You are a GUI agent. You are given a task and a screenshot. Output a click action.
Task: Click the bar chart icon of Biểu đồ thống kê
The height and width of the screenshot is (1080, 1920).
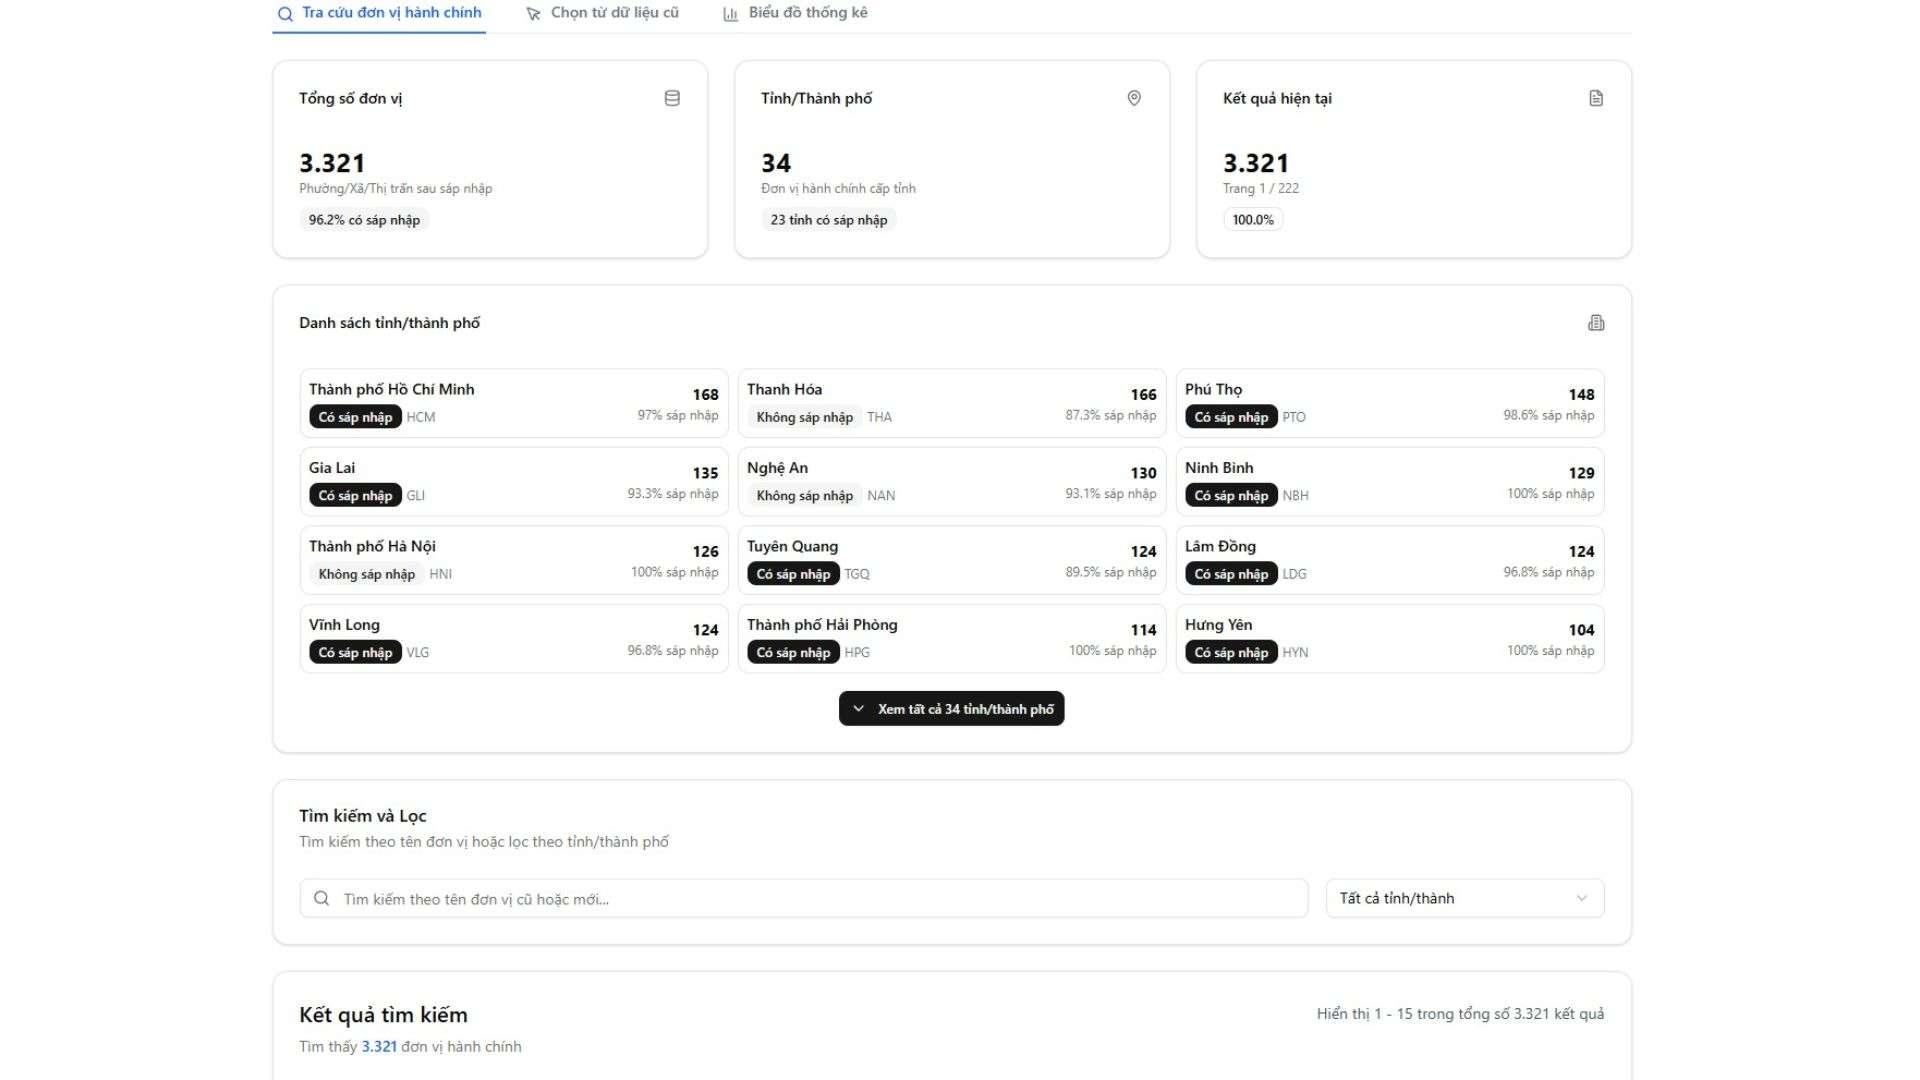click(731, 14)
